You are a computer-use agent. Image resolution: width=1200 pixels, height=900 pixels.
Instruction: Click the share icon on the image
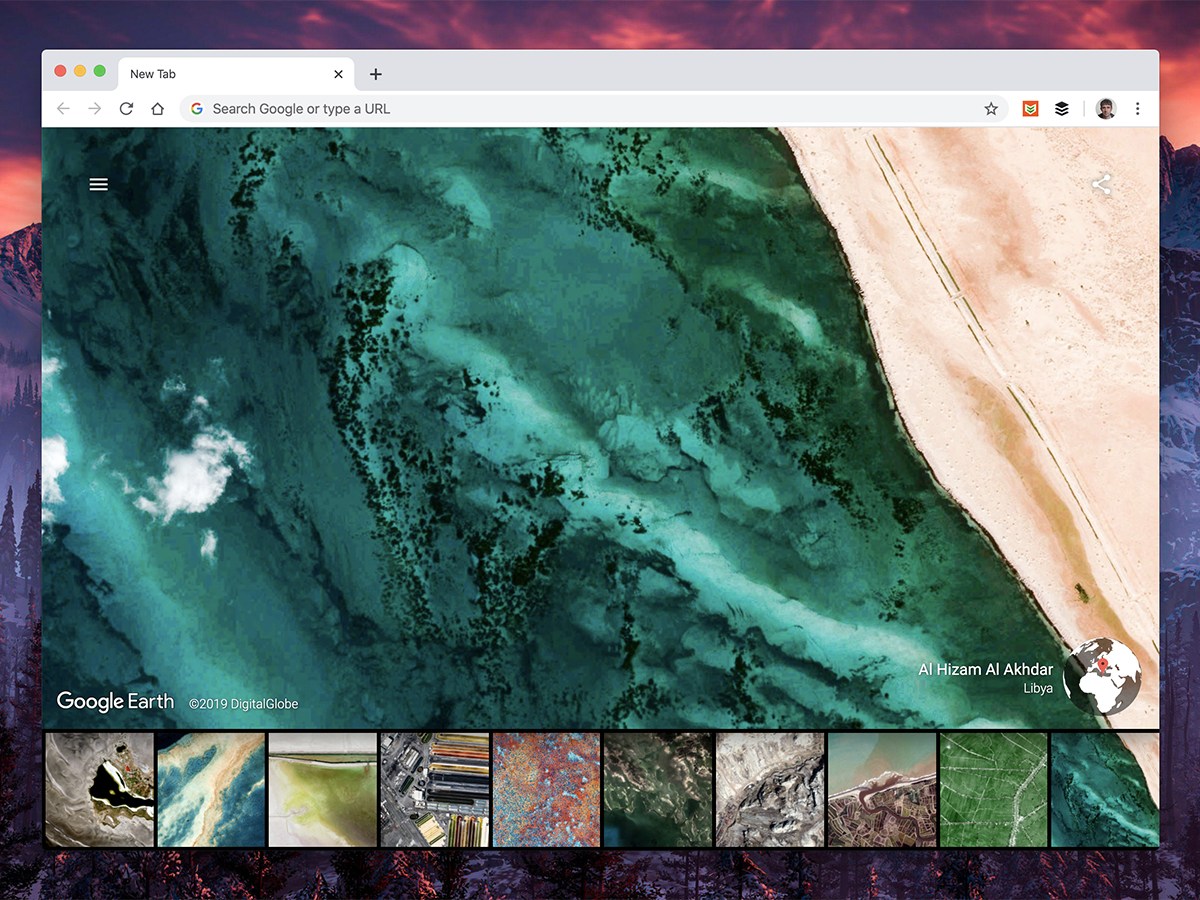[1101, 185]
